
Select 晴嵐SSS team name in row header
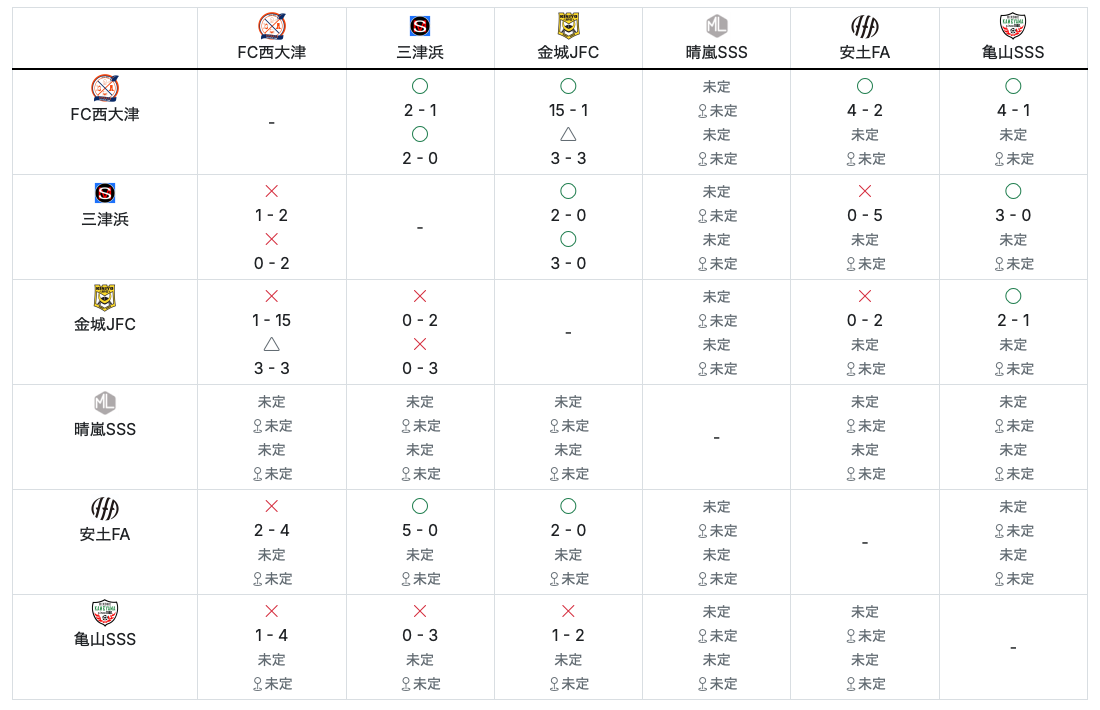(105, 429)
